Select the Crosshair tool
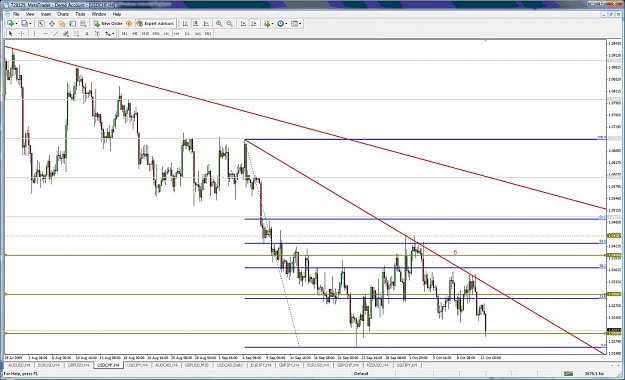 tap(22, 33)
